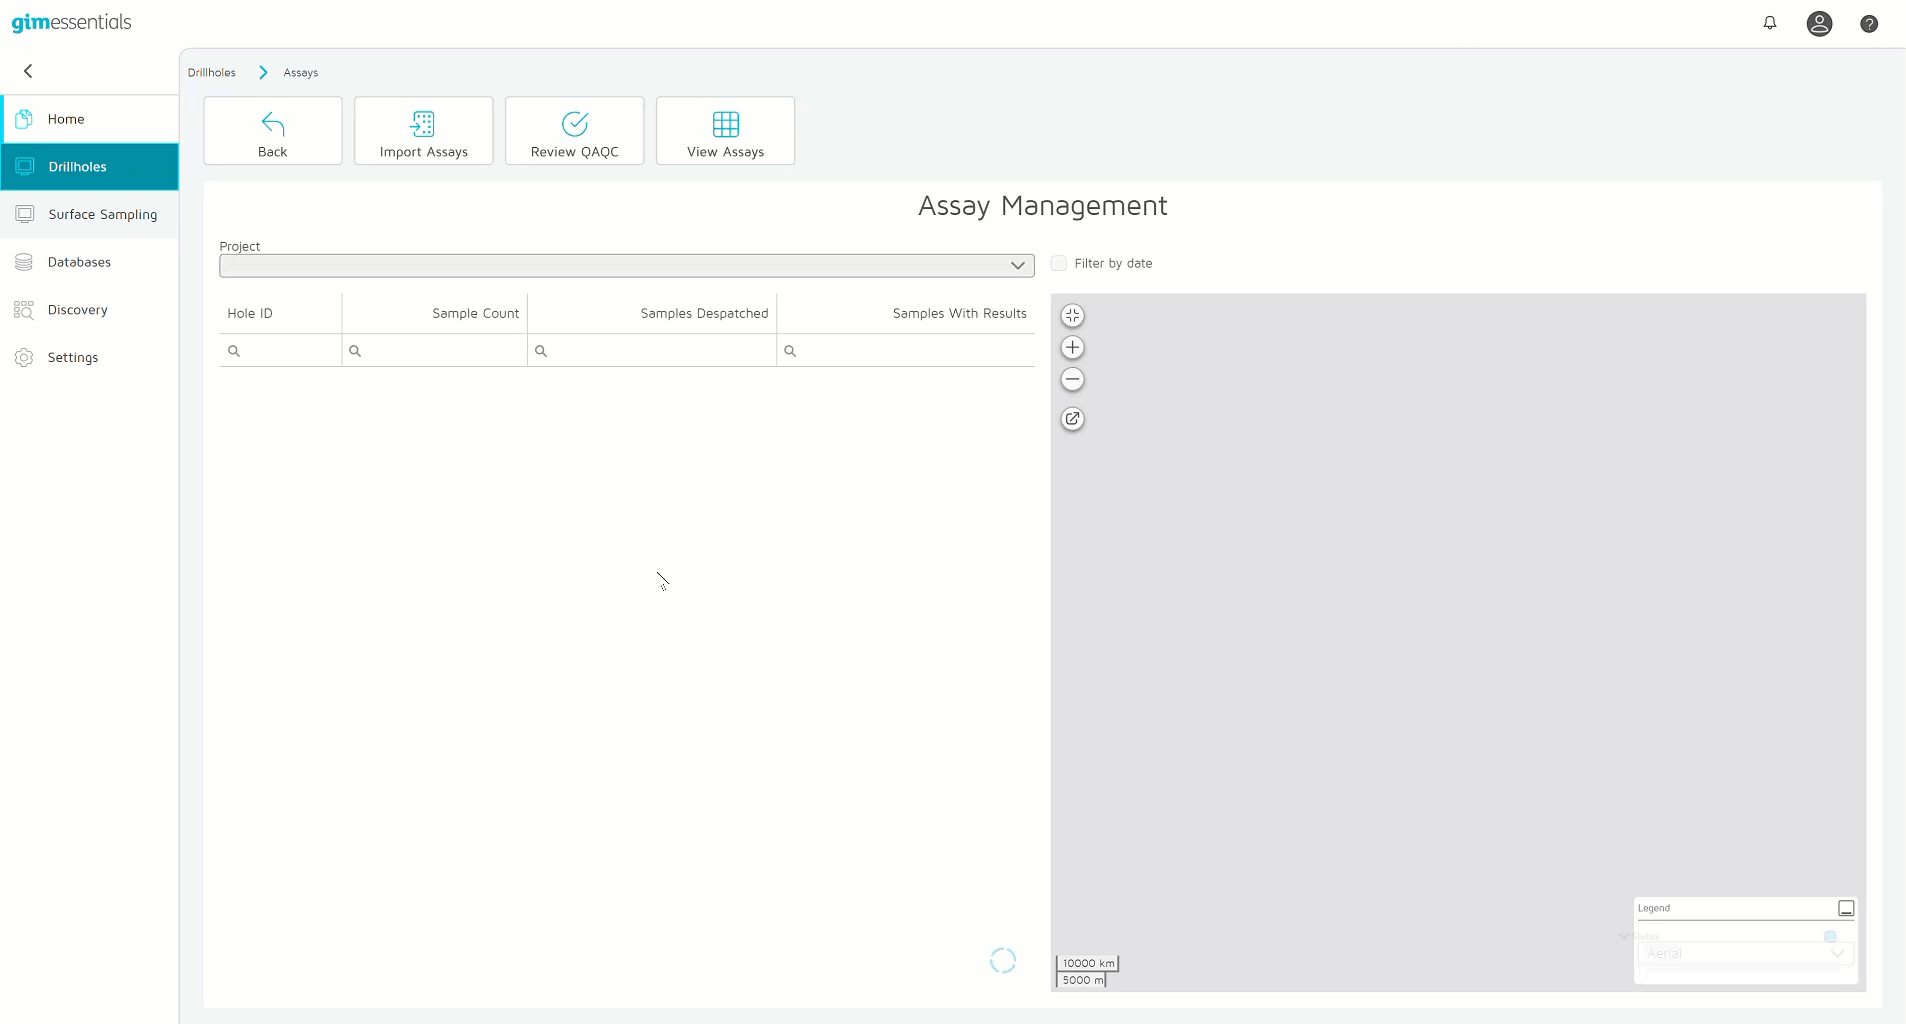Viewport: 1906px width, 1024px height.
Task: Click the Drillholes breadcrumb link
Action: [x=212, y=73]
